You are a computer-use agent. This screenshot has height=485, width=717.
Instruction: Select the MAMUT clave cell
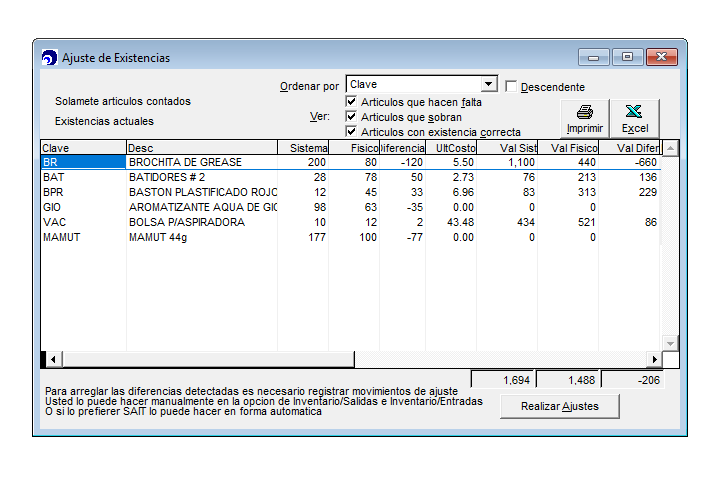tap(83, 237)
